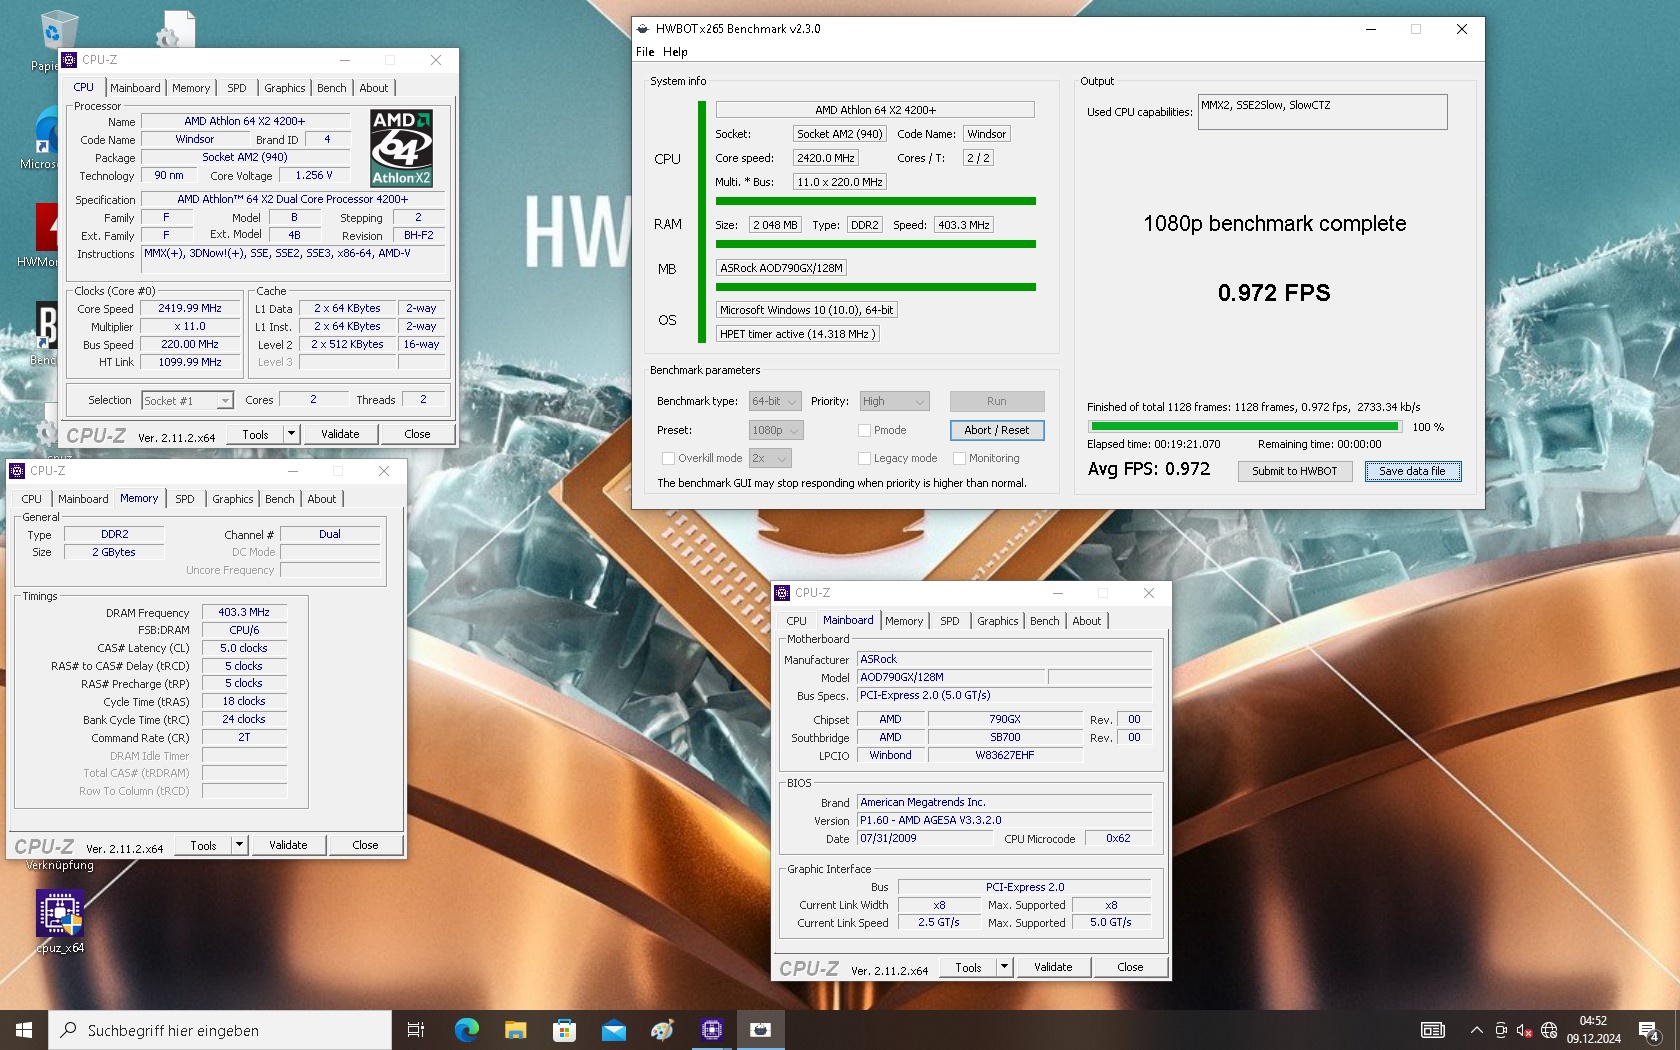Click Validate in CPU-Z CPU window
The height and width of the screenshot is (1050, 1680).
tap(340, 434)
